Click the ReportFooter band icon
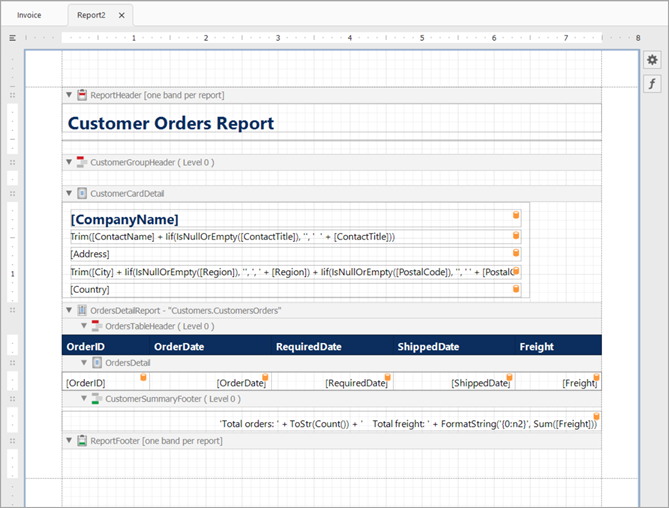The height and width of the screenshot is (508, 669). (82, 440)
